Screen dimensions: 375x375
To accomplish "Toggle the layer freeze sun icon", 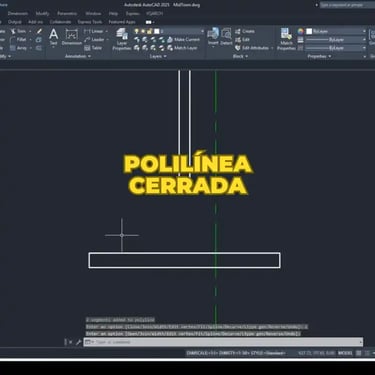I will pyautogui.click(x=143, y=31).
